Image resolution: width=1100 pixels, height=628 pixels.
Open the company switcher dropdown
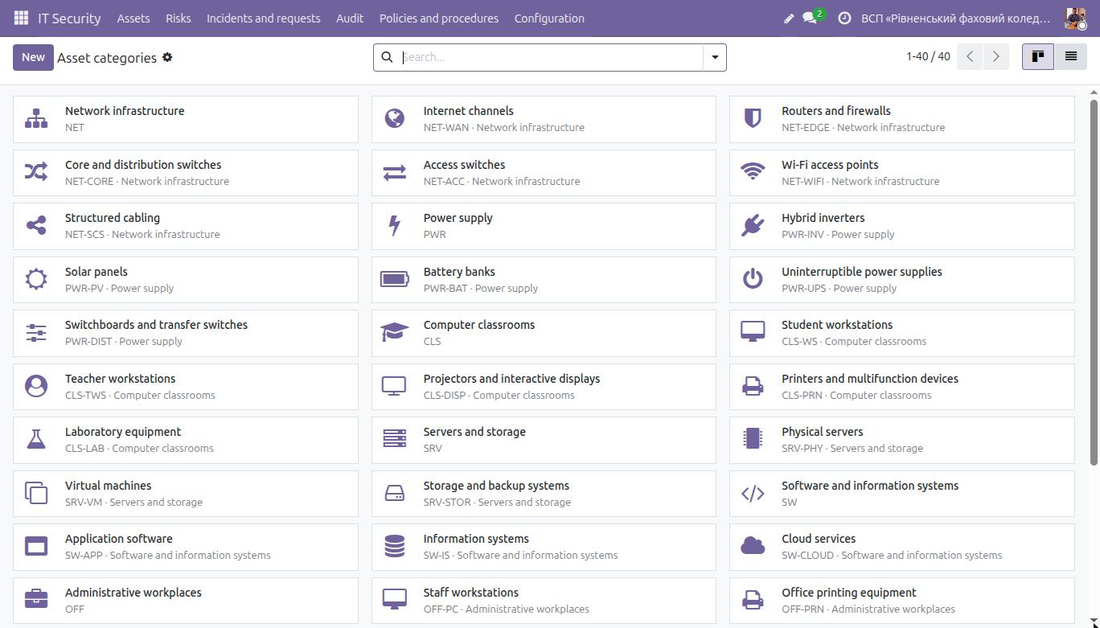pos(955,18)
